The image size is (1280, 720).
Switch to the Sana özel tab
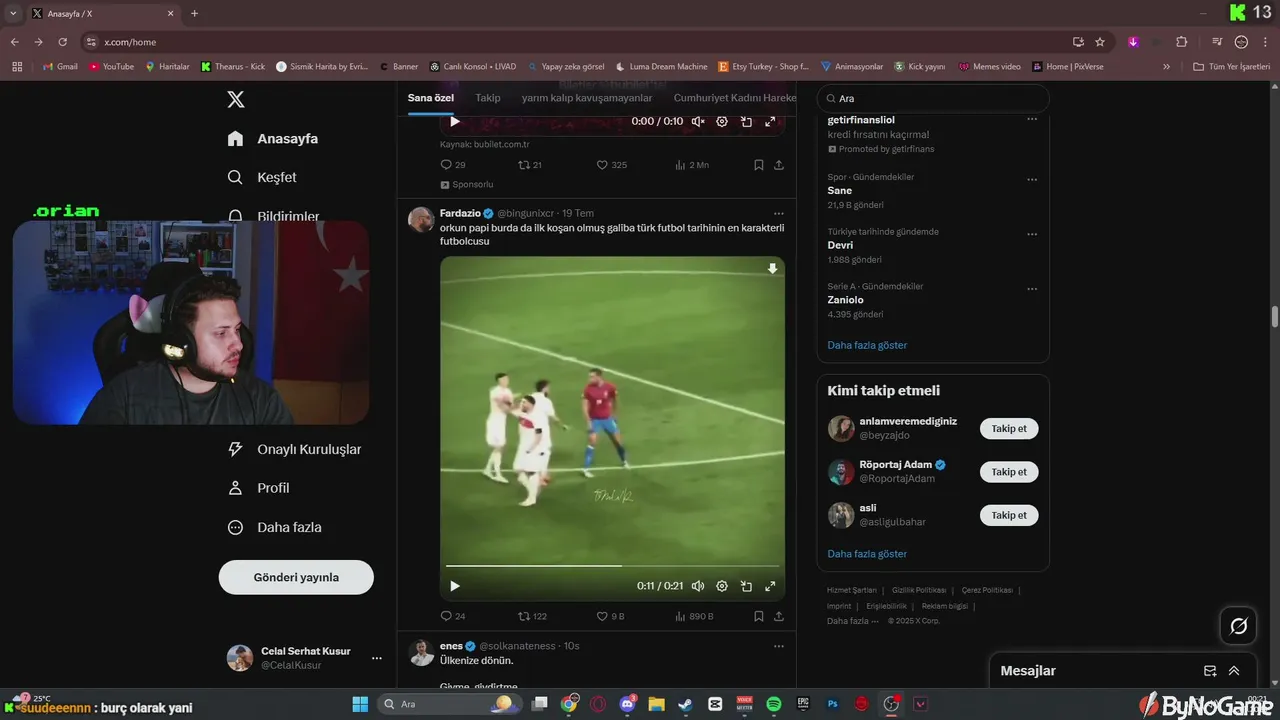431,98
